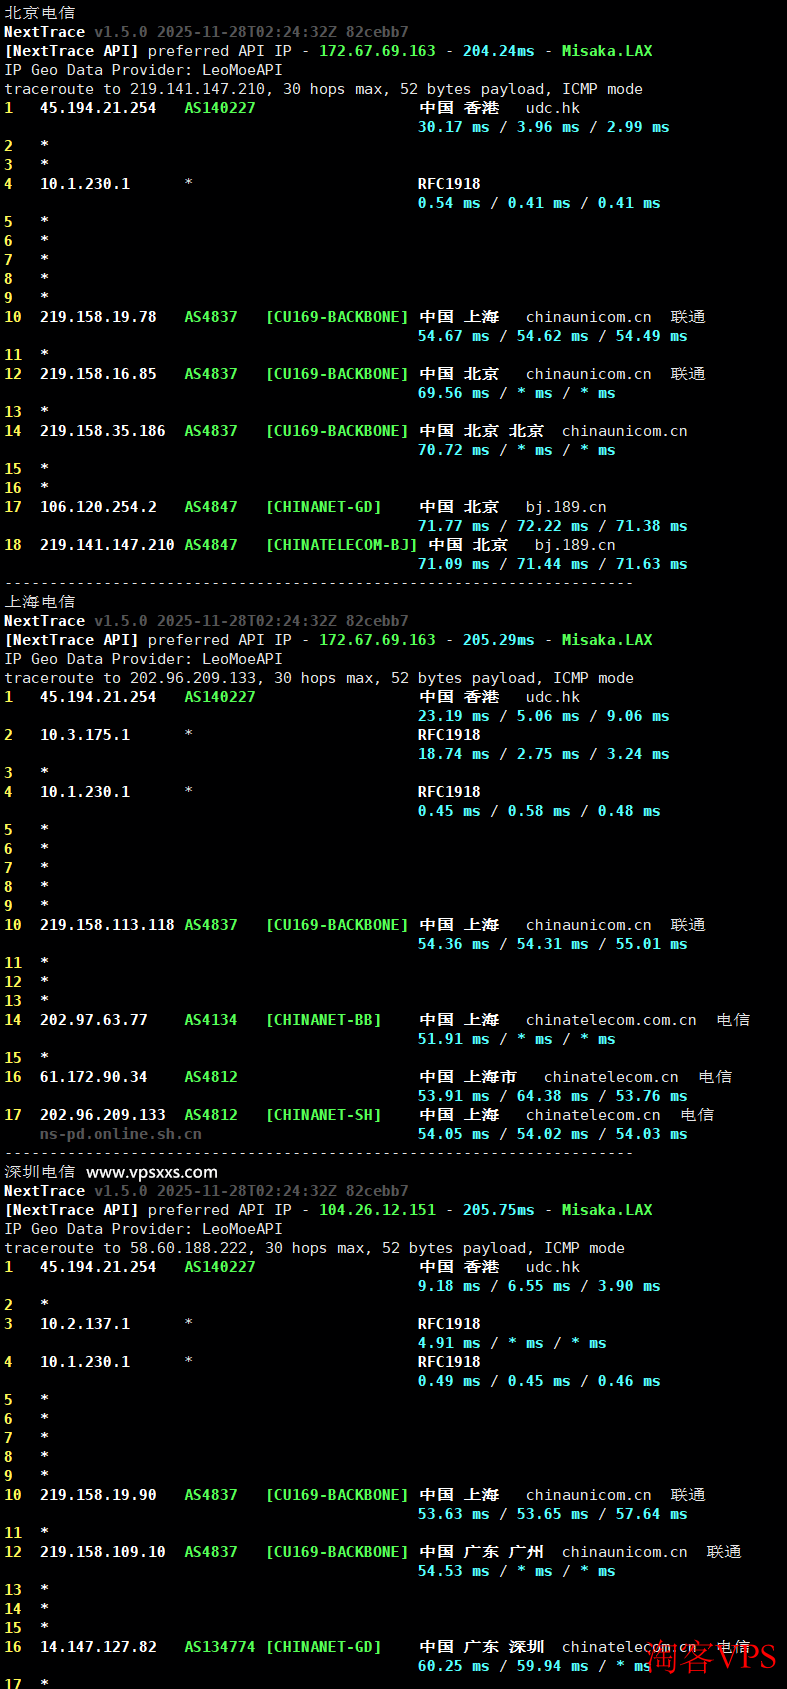Click the chinatelecom.com.cn domain text
Image resolution: width=787 pixels, height=1689 pixels.
tap(611, 1020)
